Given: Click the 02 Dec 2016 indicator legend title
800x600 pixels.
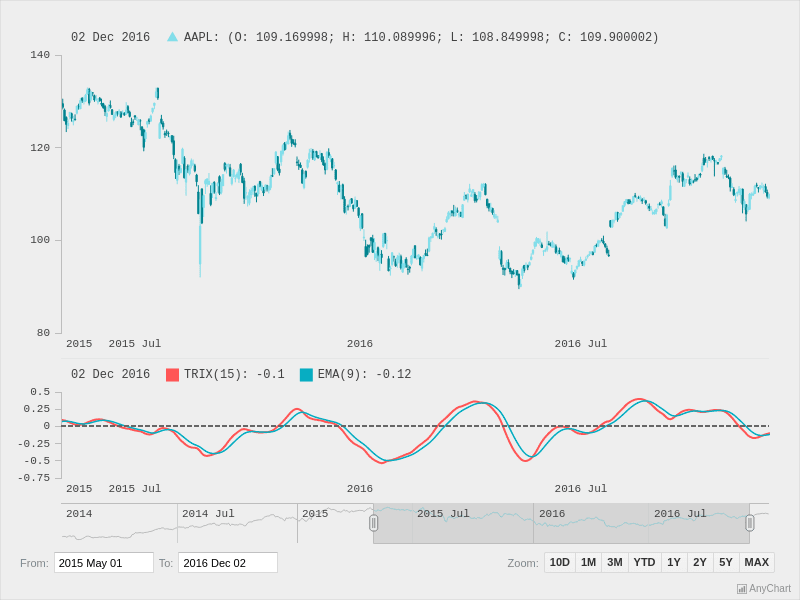Looking at the screenshot, I should [x=110, y=374].
